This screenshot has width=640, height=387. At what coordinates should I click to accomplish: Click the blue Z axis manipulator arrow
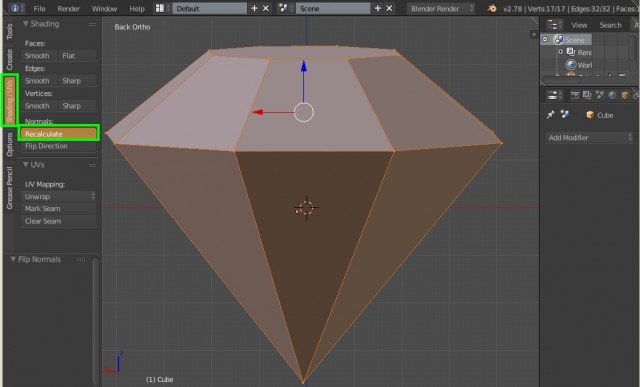304,67
